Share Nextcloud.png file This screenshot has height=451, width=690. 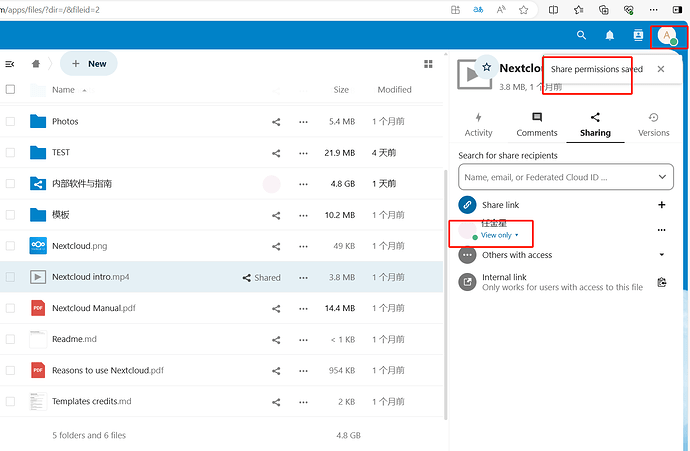(x=276, y=246)
